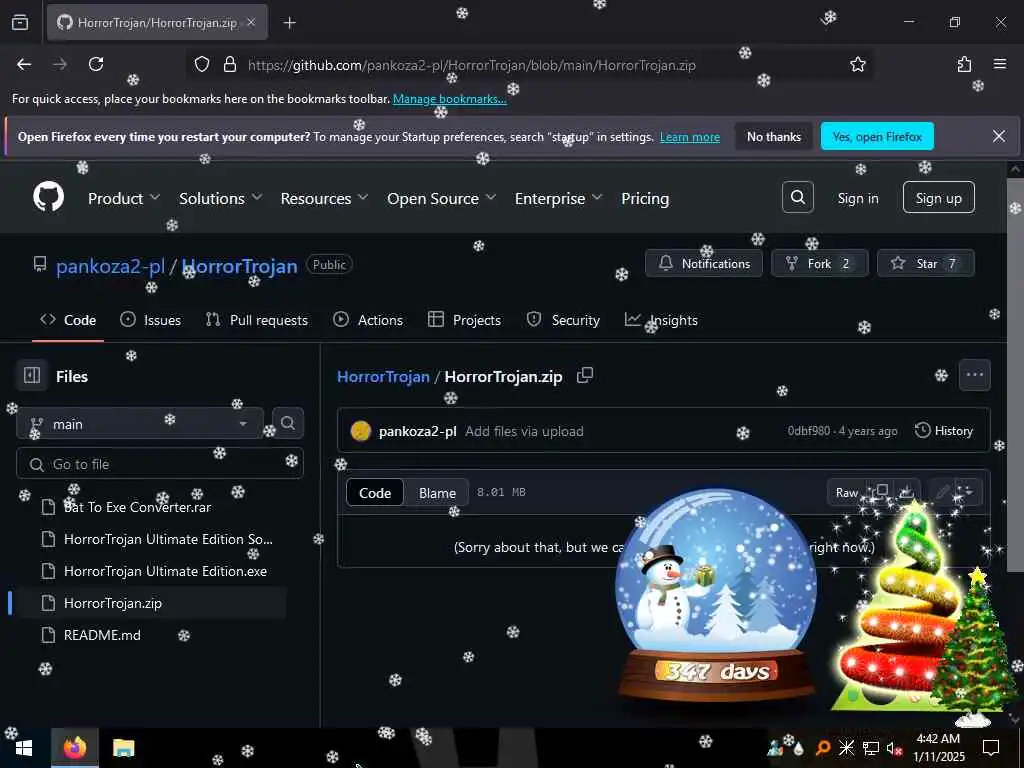Open the Manage bookmarks link
Screen dimensions: 1024x768
(x=449, y=99)
